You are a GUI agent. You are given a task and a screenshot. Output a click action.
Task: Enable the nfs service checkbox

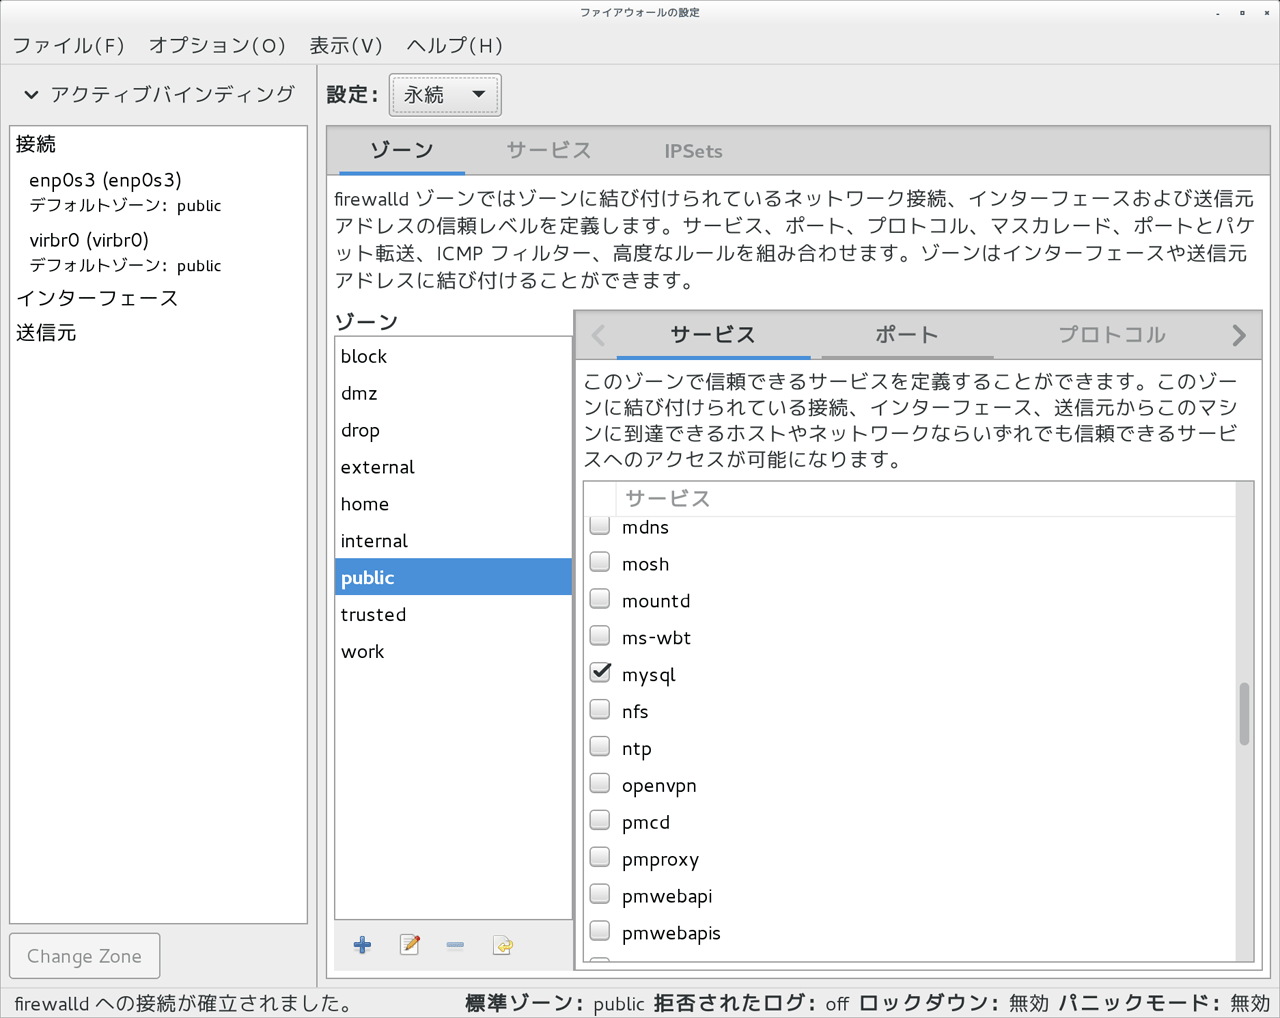click(600, 710)
